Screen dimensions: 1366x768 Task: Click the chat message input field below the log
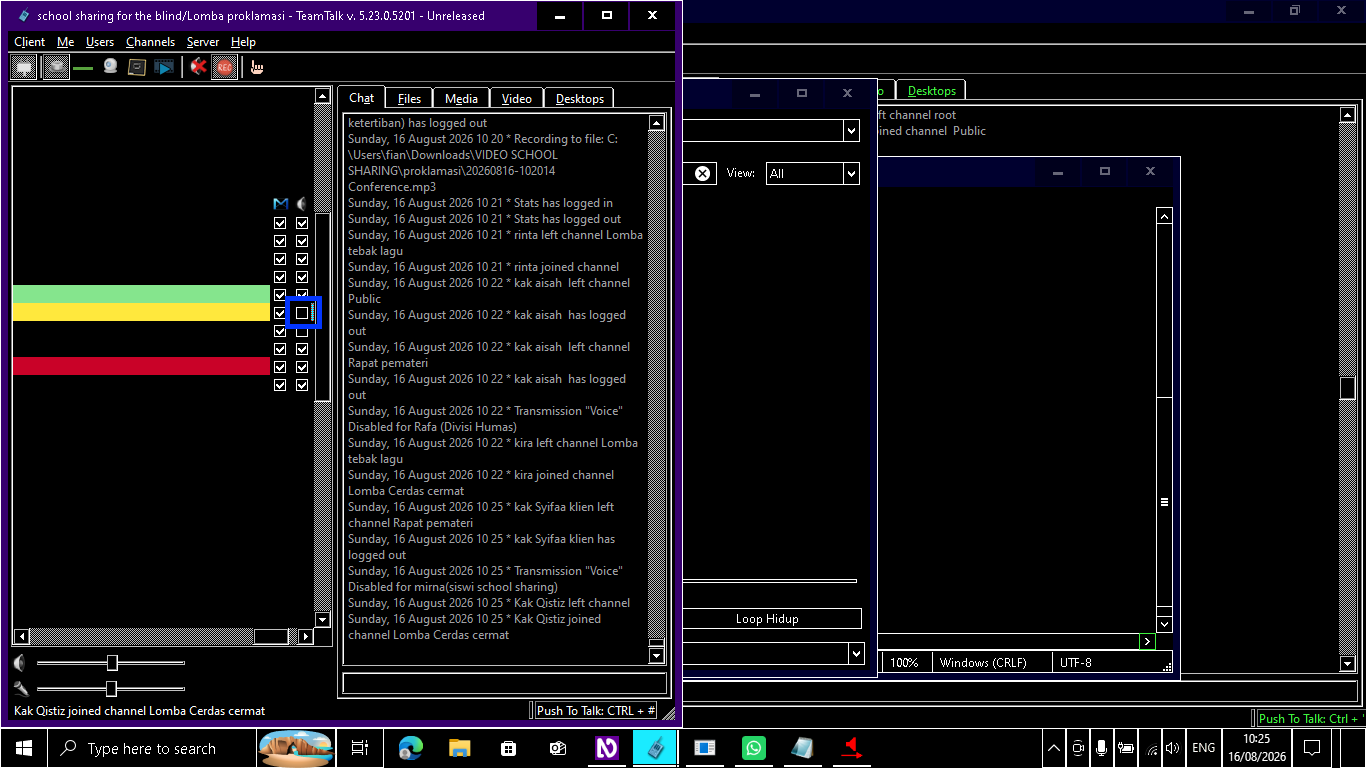[504, 683]
